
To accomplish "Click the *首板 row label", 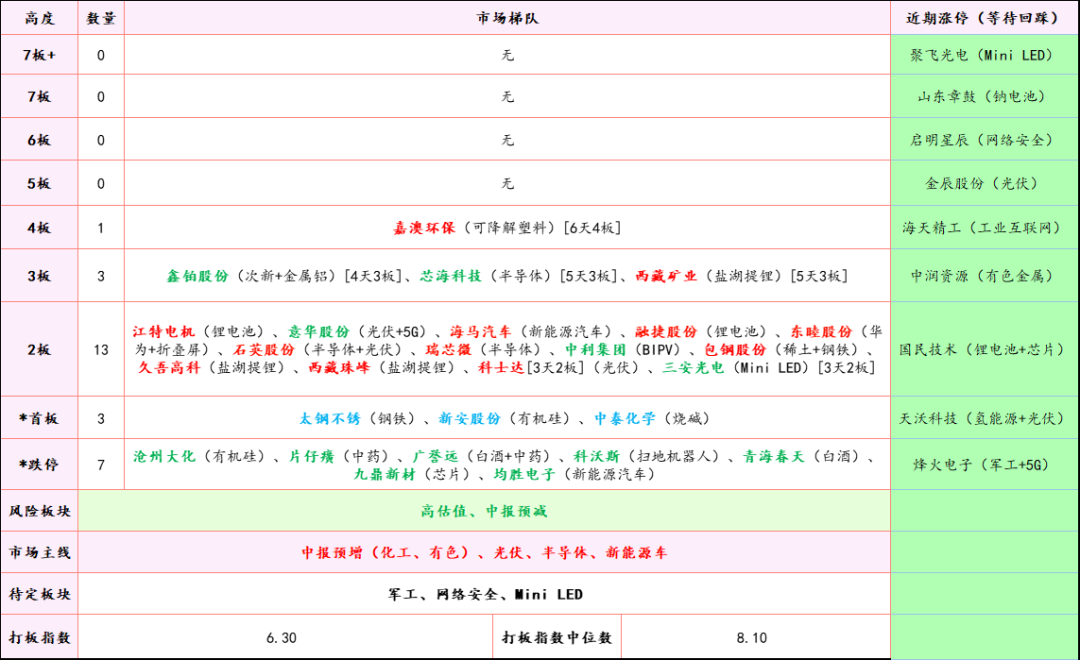I will click(39, 418).
